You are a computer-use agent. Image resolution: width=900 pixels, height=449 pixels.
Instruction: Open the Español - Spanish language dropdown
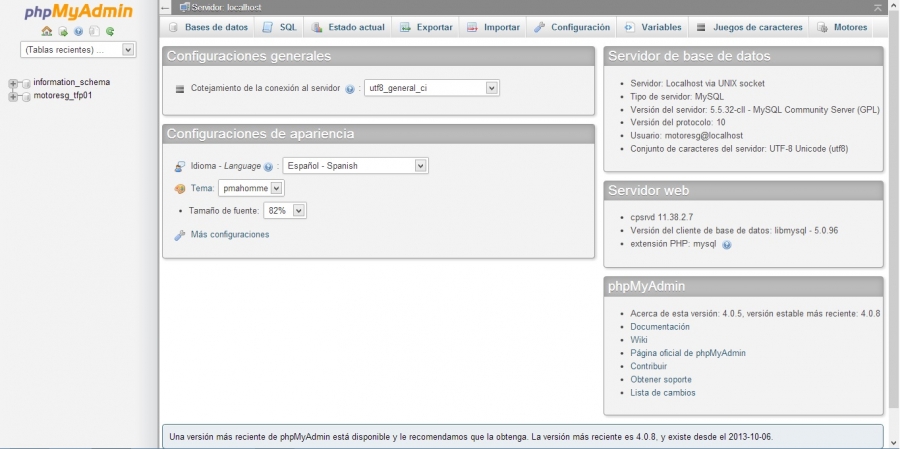click(355, 165)
